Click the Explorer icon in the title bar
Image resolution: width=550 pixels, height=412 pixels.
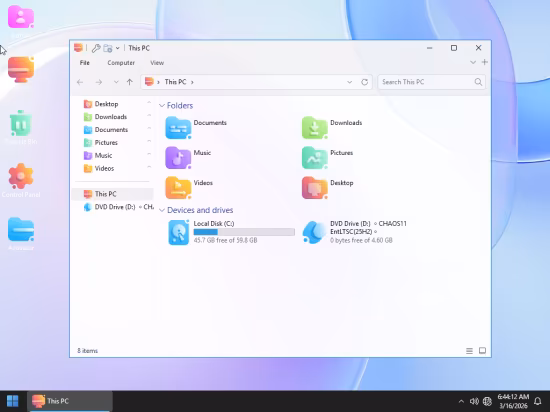click(78, 48)
